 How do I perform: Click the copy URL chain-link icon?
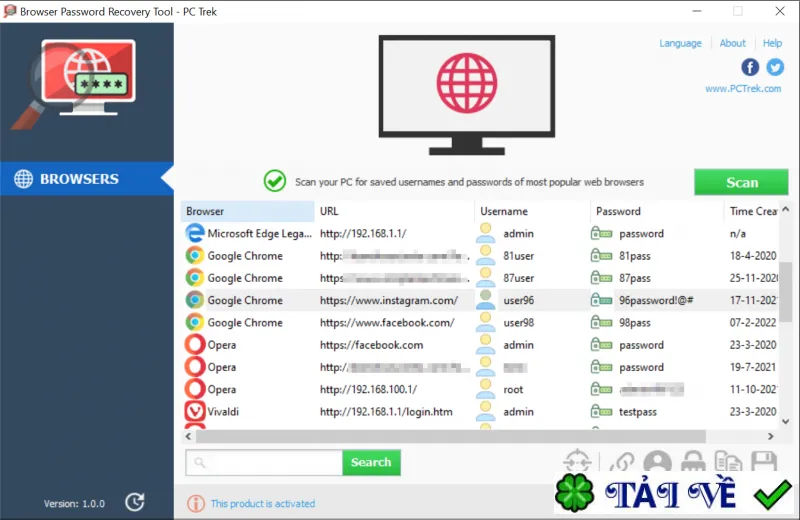click(x=621, y=462)
